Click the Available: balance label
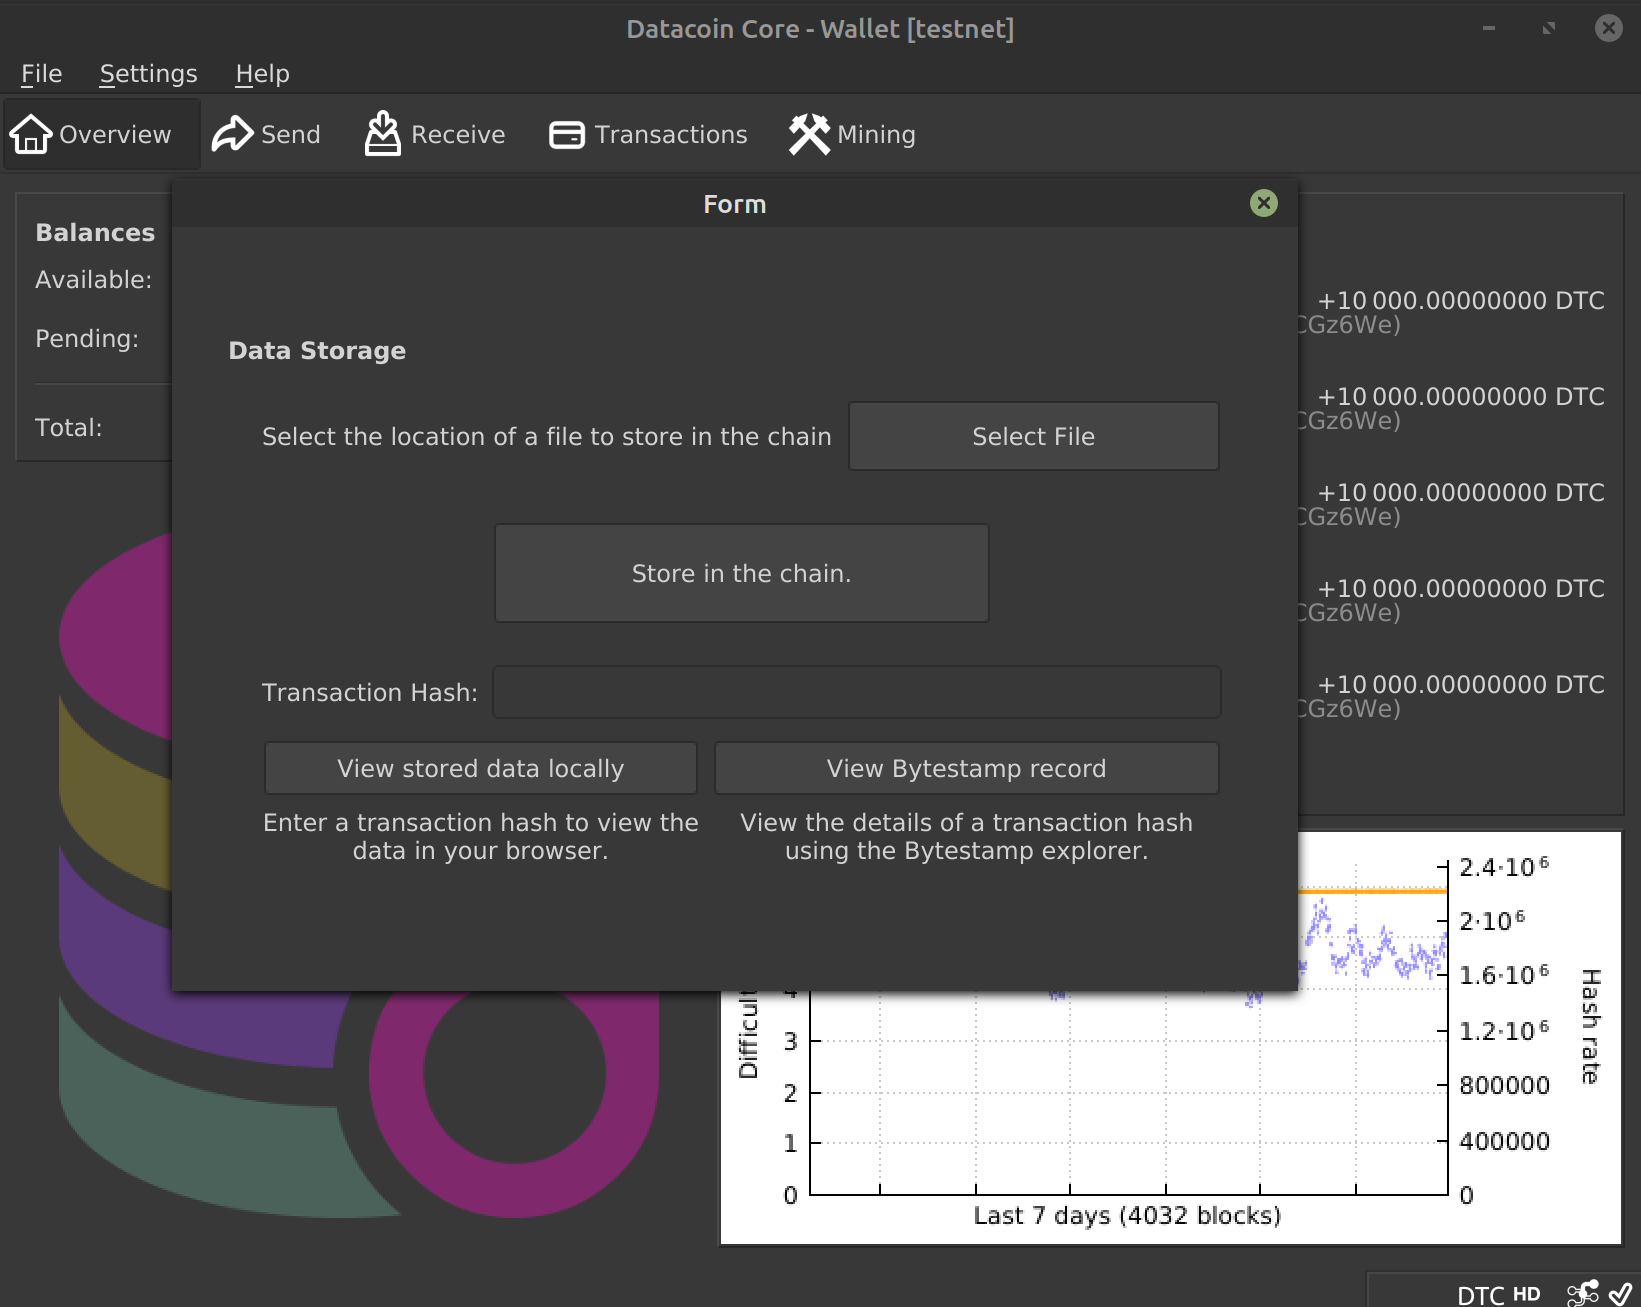 (93, 280)
